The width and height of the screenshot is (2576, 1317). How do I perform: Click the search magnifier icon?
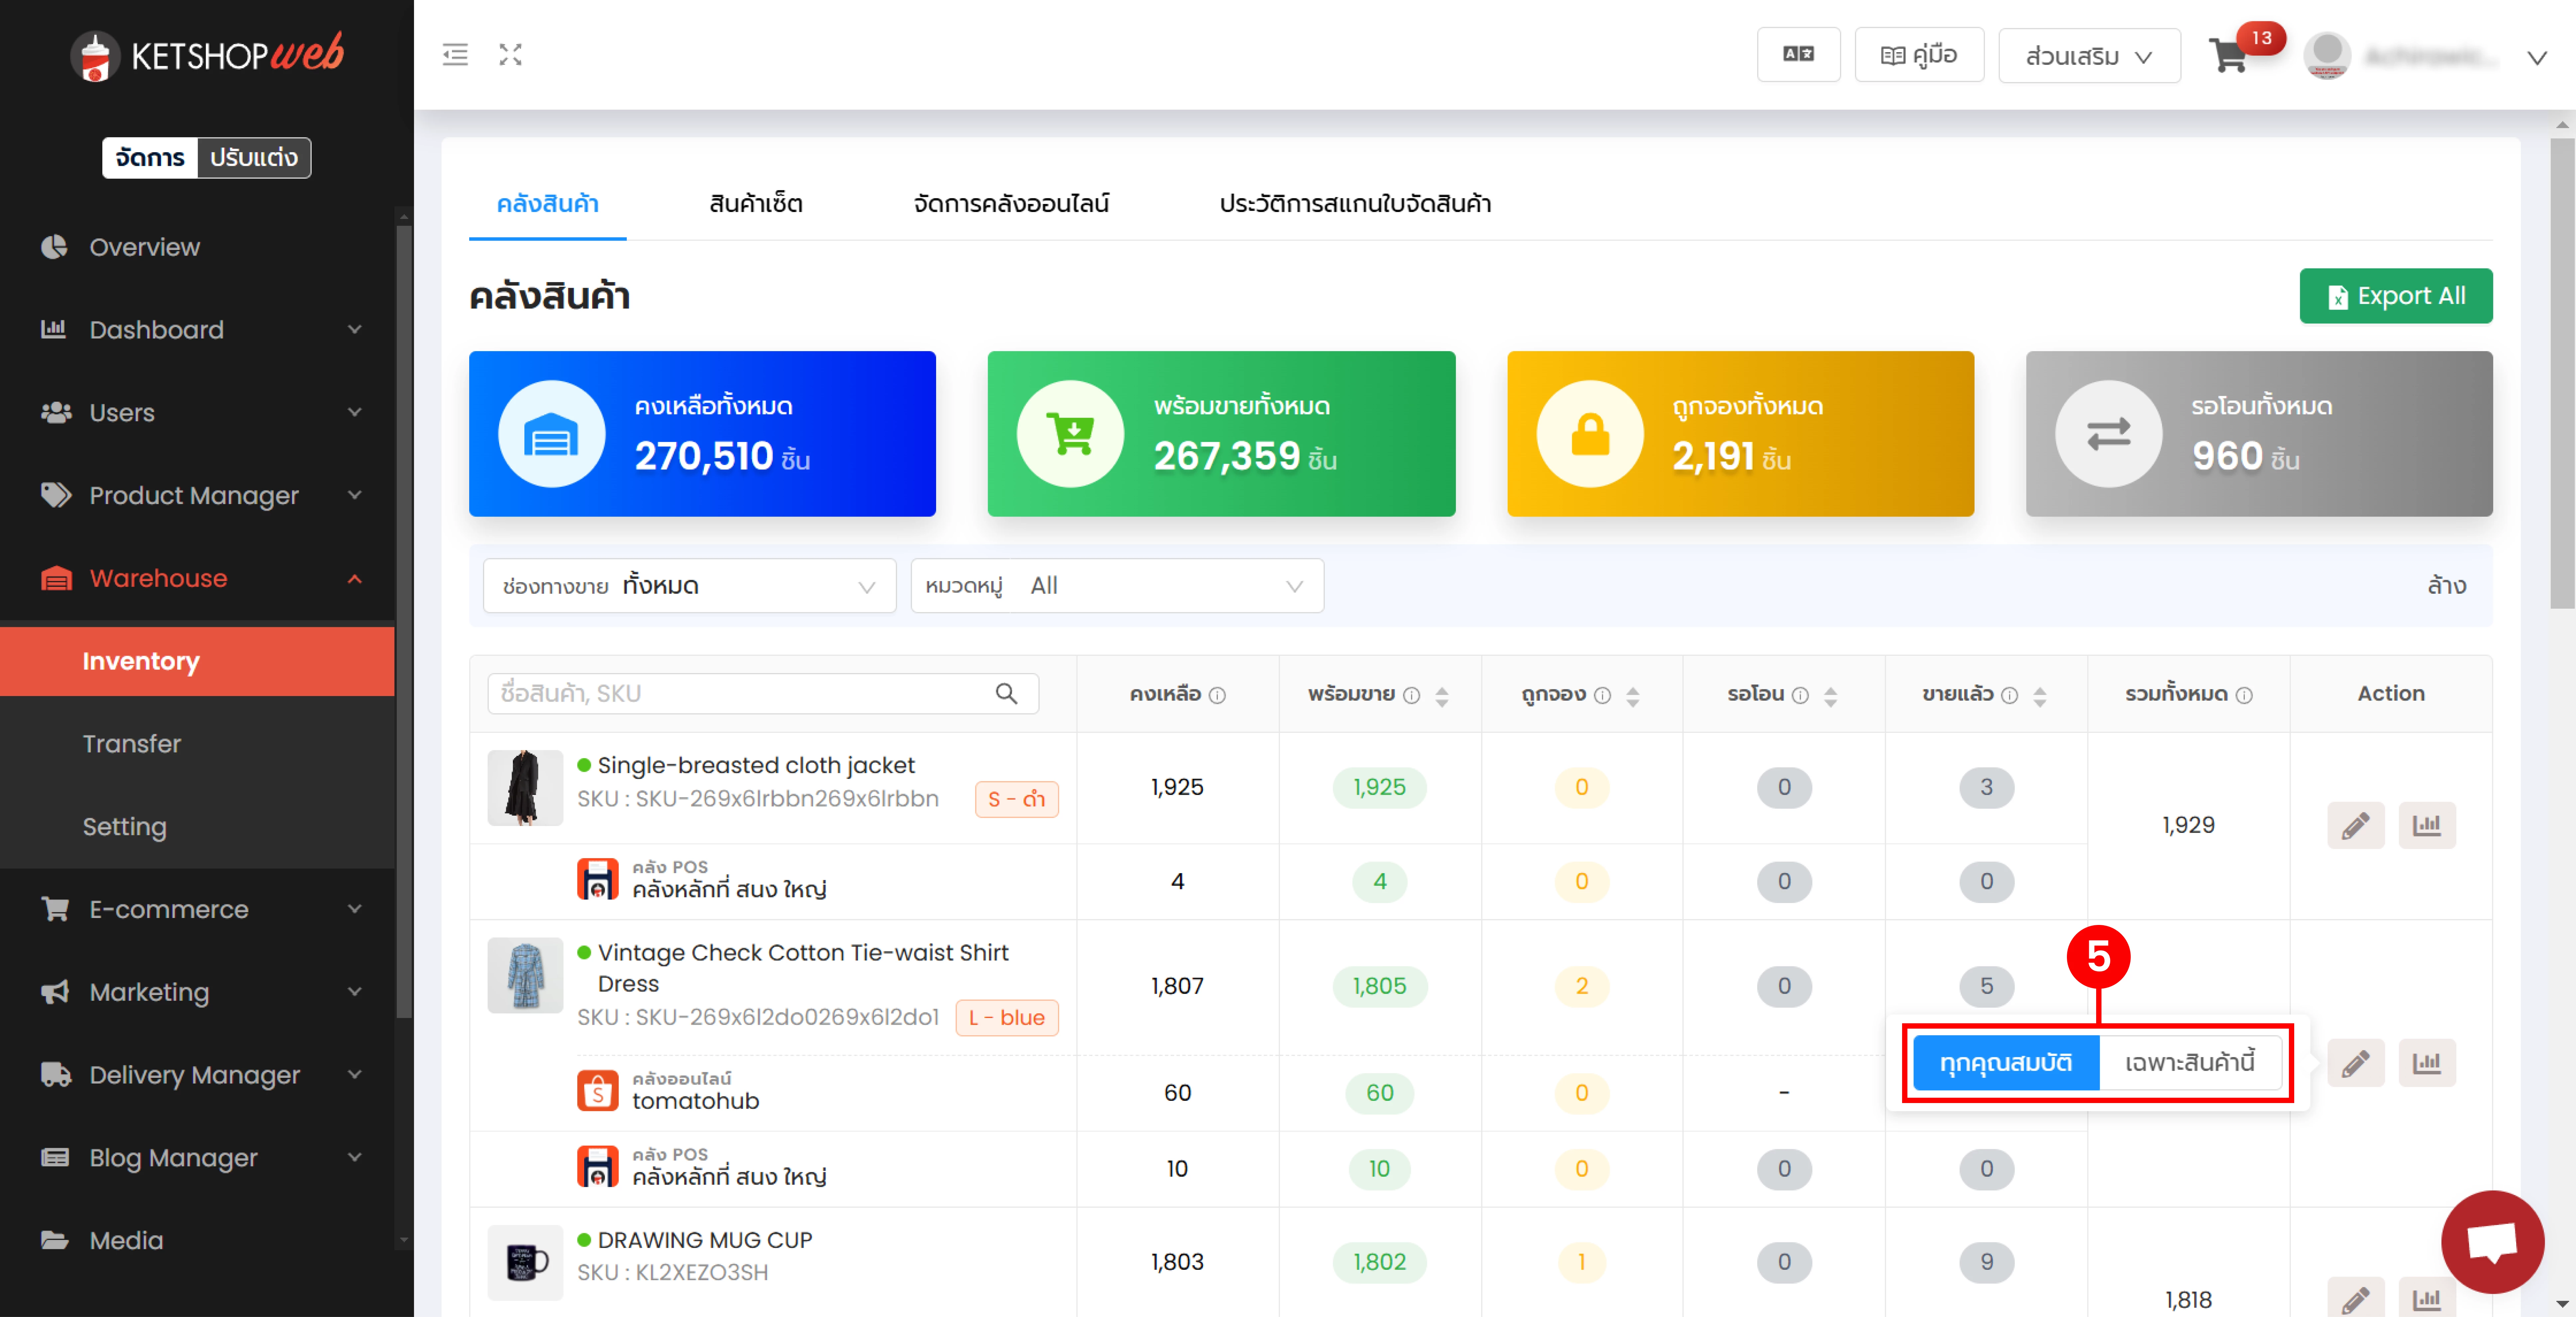point(1006,693)
